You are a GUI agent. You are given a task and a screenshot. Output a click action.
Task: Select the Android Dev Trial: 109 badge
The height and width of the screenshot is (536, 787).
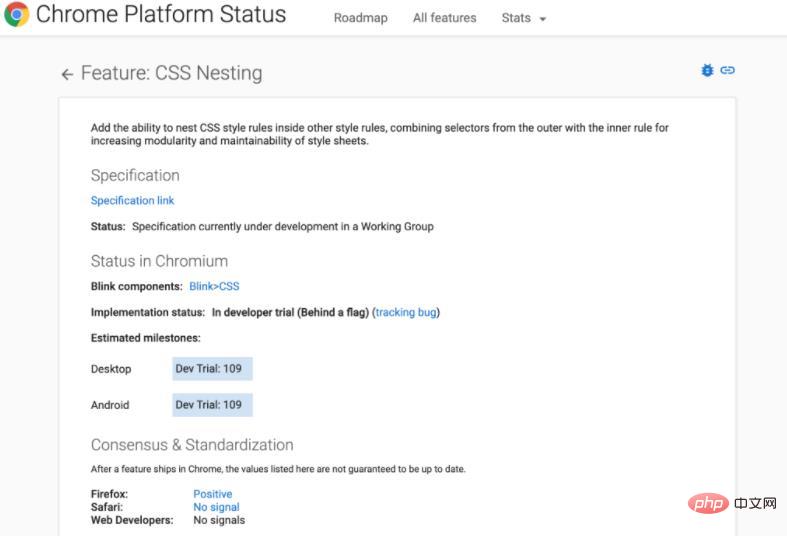(212, 405)
